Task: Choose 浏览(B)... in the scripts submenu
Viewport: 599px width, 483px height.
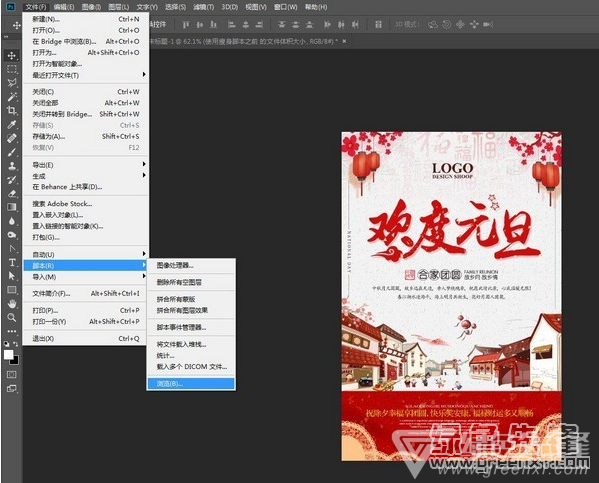Action: pyautogui.click(x=191, y=384)
